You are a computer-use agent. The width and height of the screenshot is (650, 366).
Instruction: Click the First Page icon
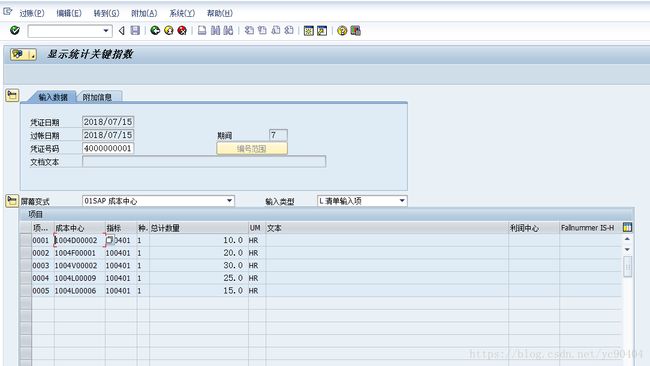pos(249,30)
